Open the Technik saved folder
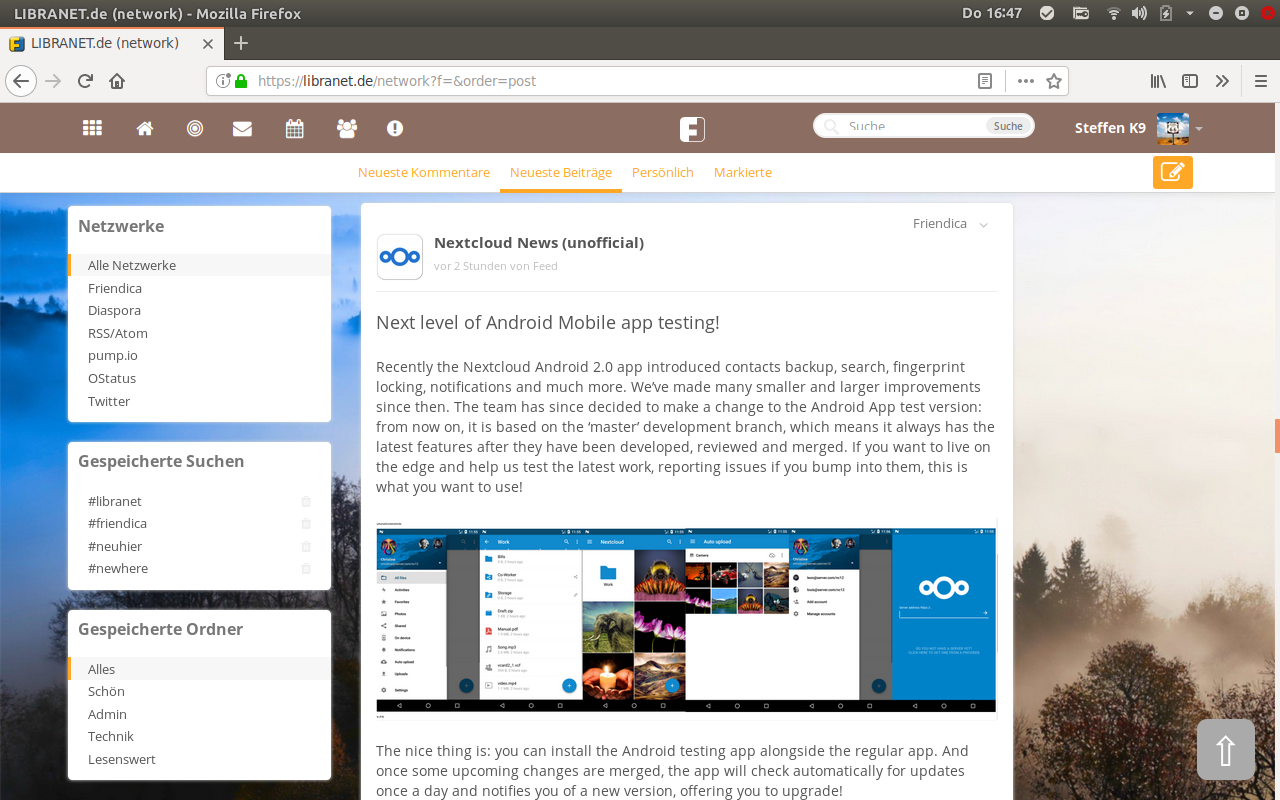 (x=110, y=736)
